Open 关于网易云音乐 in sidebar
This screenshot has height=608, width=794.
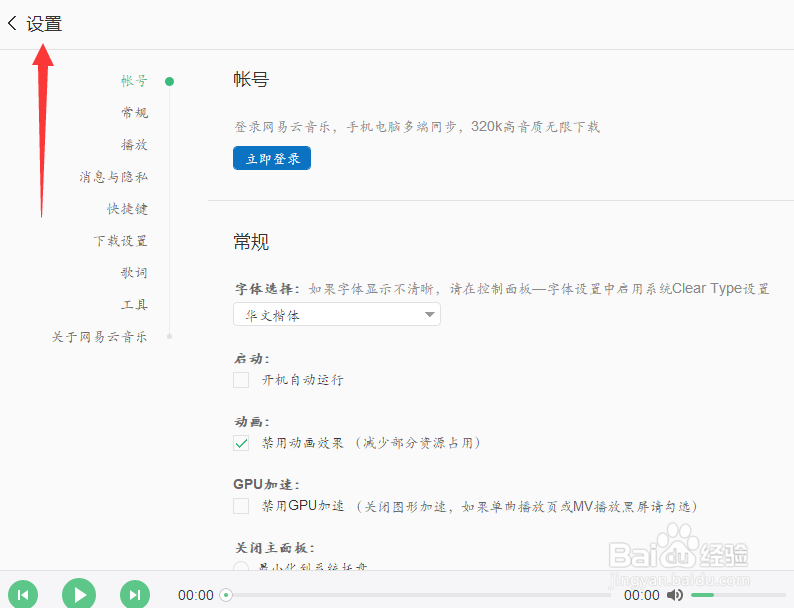pyautogui.click(x=99, y=336)
